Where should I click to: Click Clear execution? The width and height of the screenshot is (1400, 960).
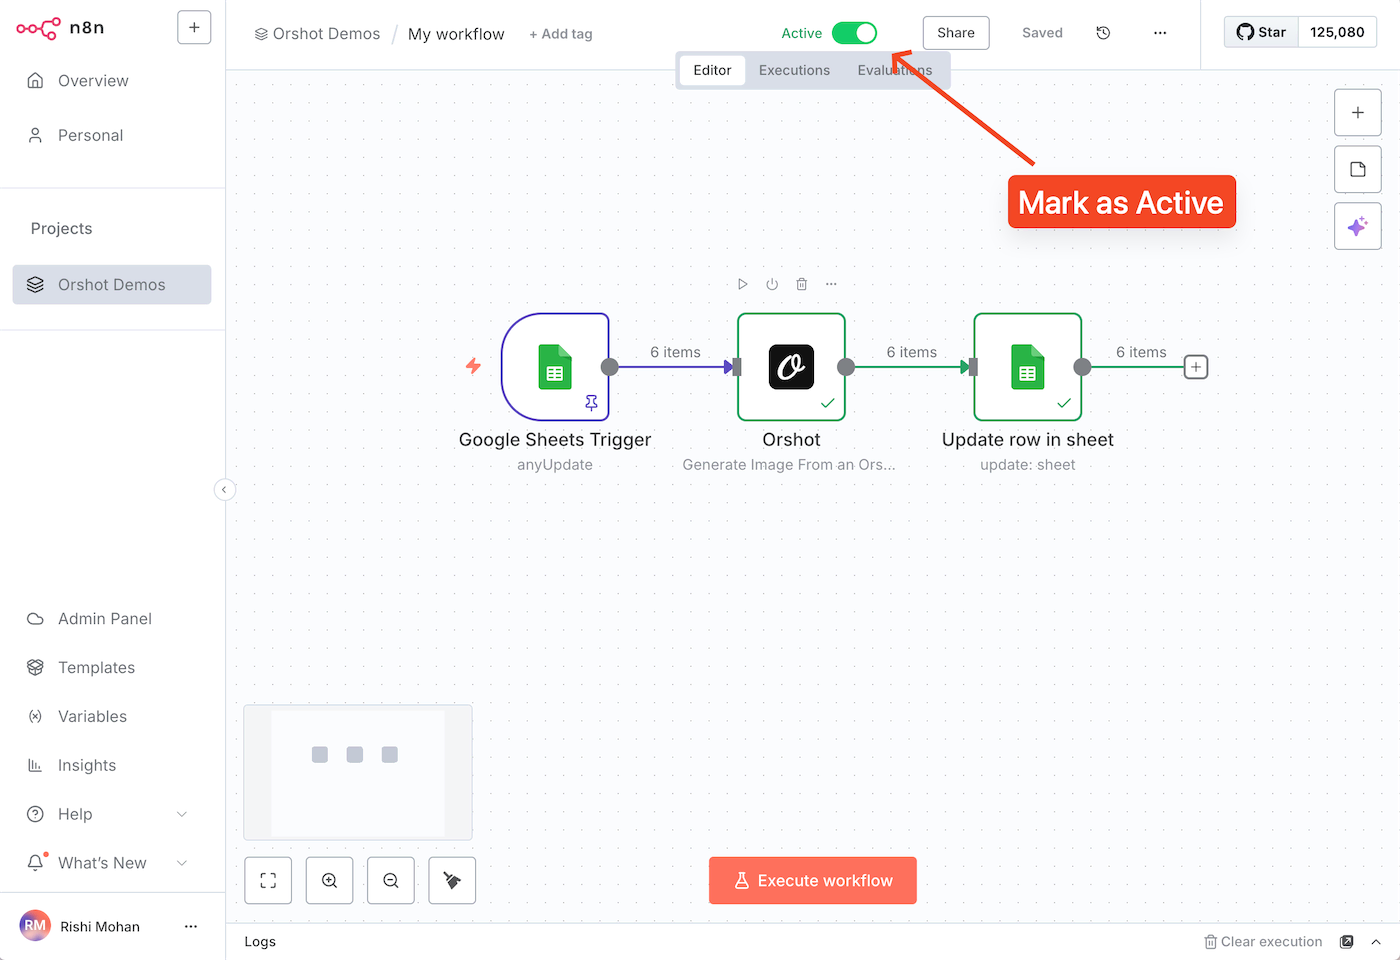pos(1263,942)
